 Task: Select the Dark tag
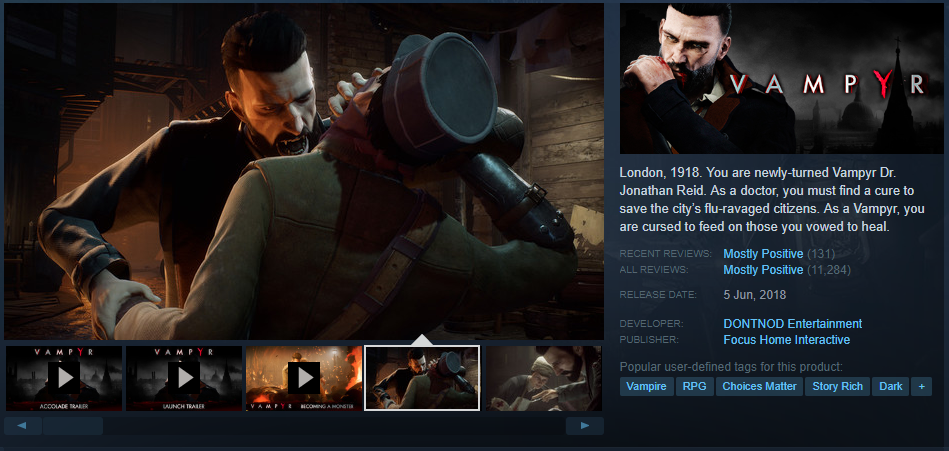tap(890, 386)
